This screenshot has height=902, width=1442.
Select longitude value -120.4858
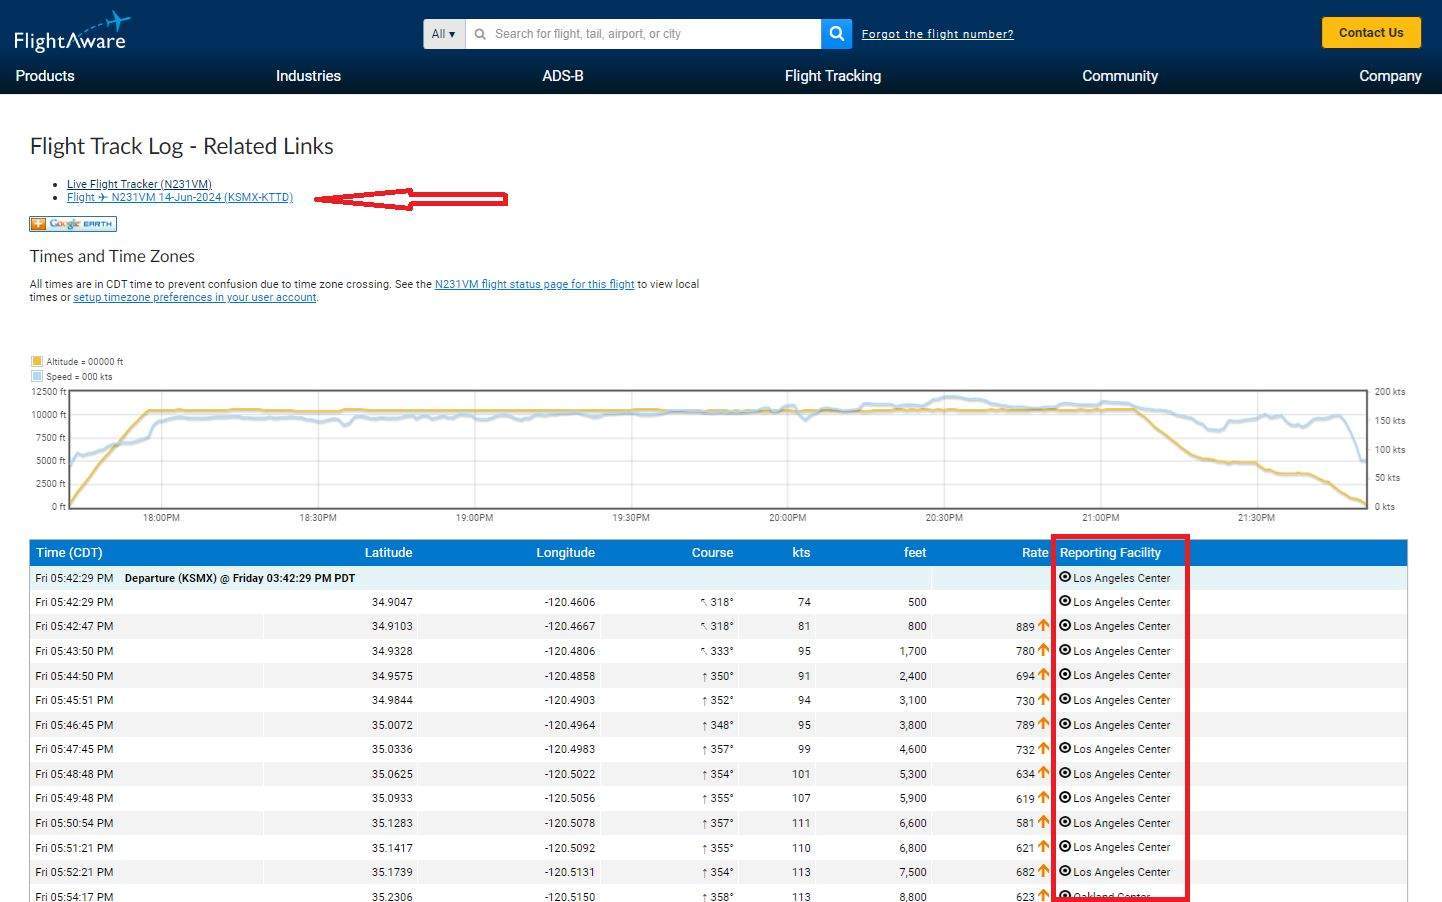pyautogui.click(x=570, y=676)
